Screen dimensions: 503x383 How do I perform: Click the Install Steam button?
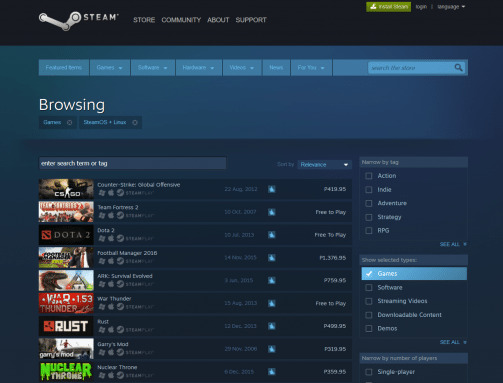389,7
